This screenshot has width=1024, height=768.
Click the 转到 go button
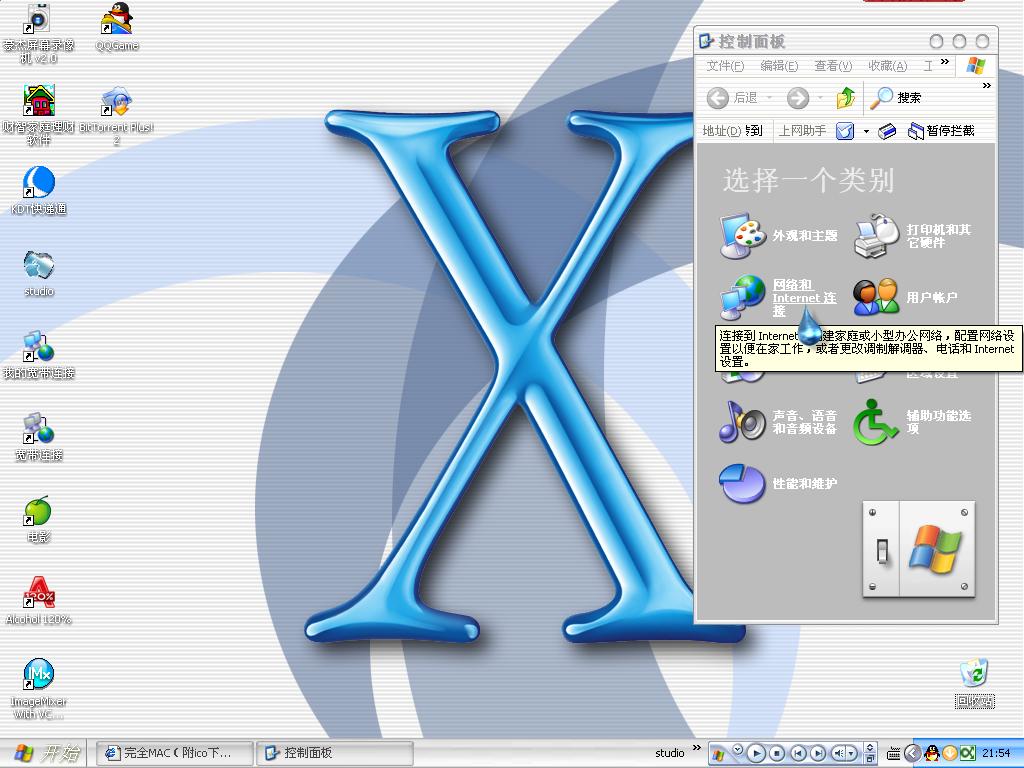(x=754, y=131)
